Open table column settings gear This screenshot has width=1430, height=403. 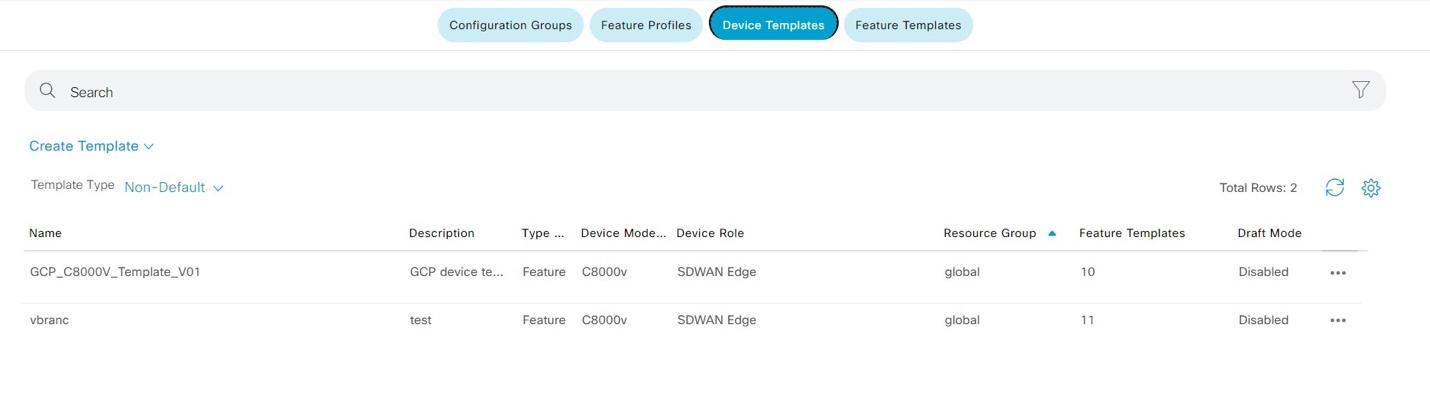click(x=1371, y=188)
